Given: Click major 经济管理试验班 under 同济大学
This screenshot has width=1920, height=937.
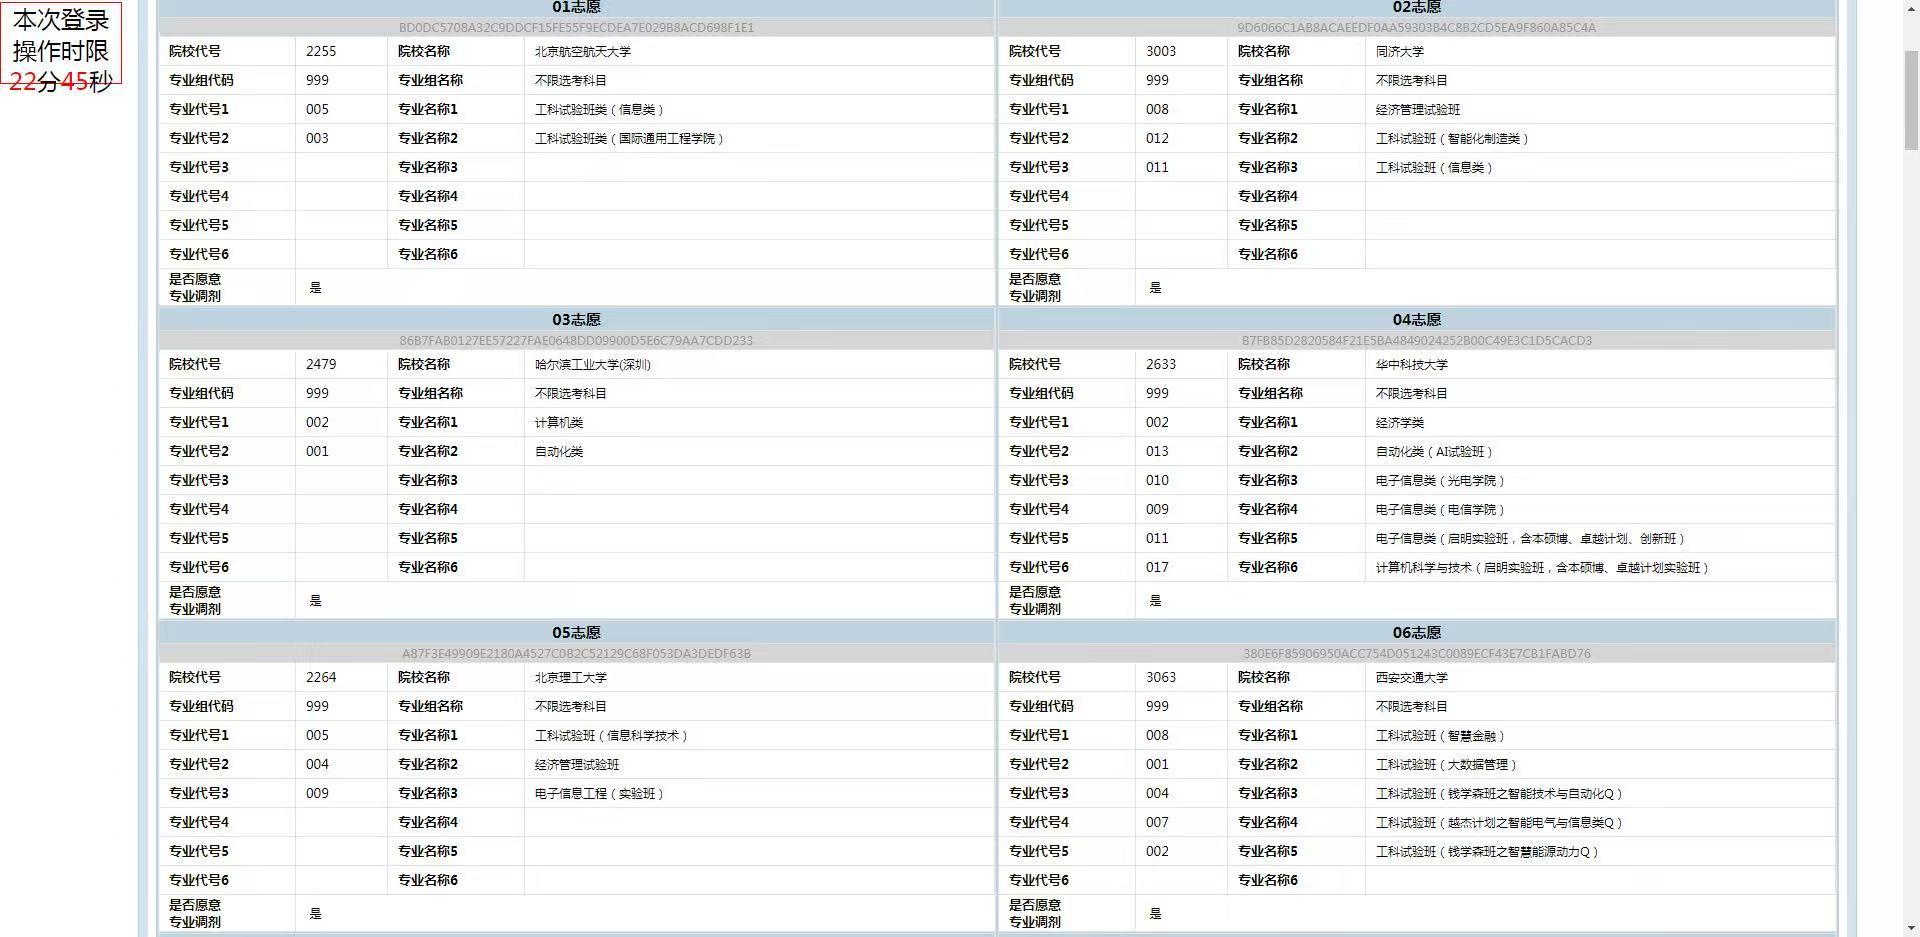Looking at the screenshot, I should point(1417,109).
